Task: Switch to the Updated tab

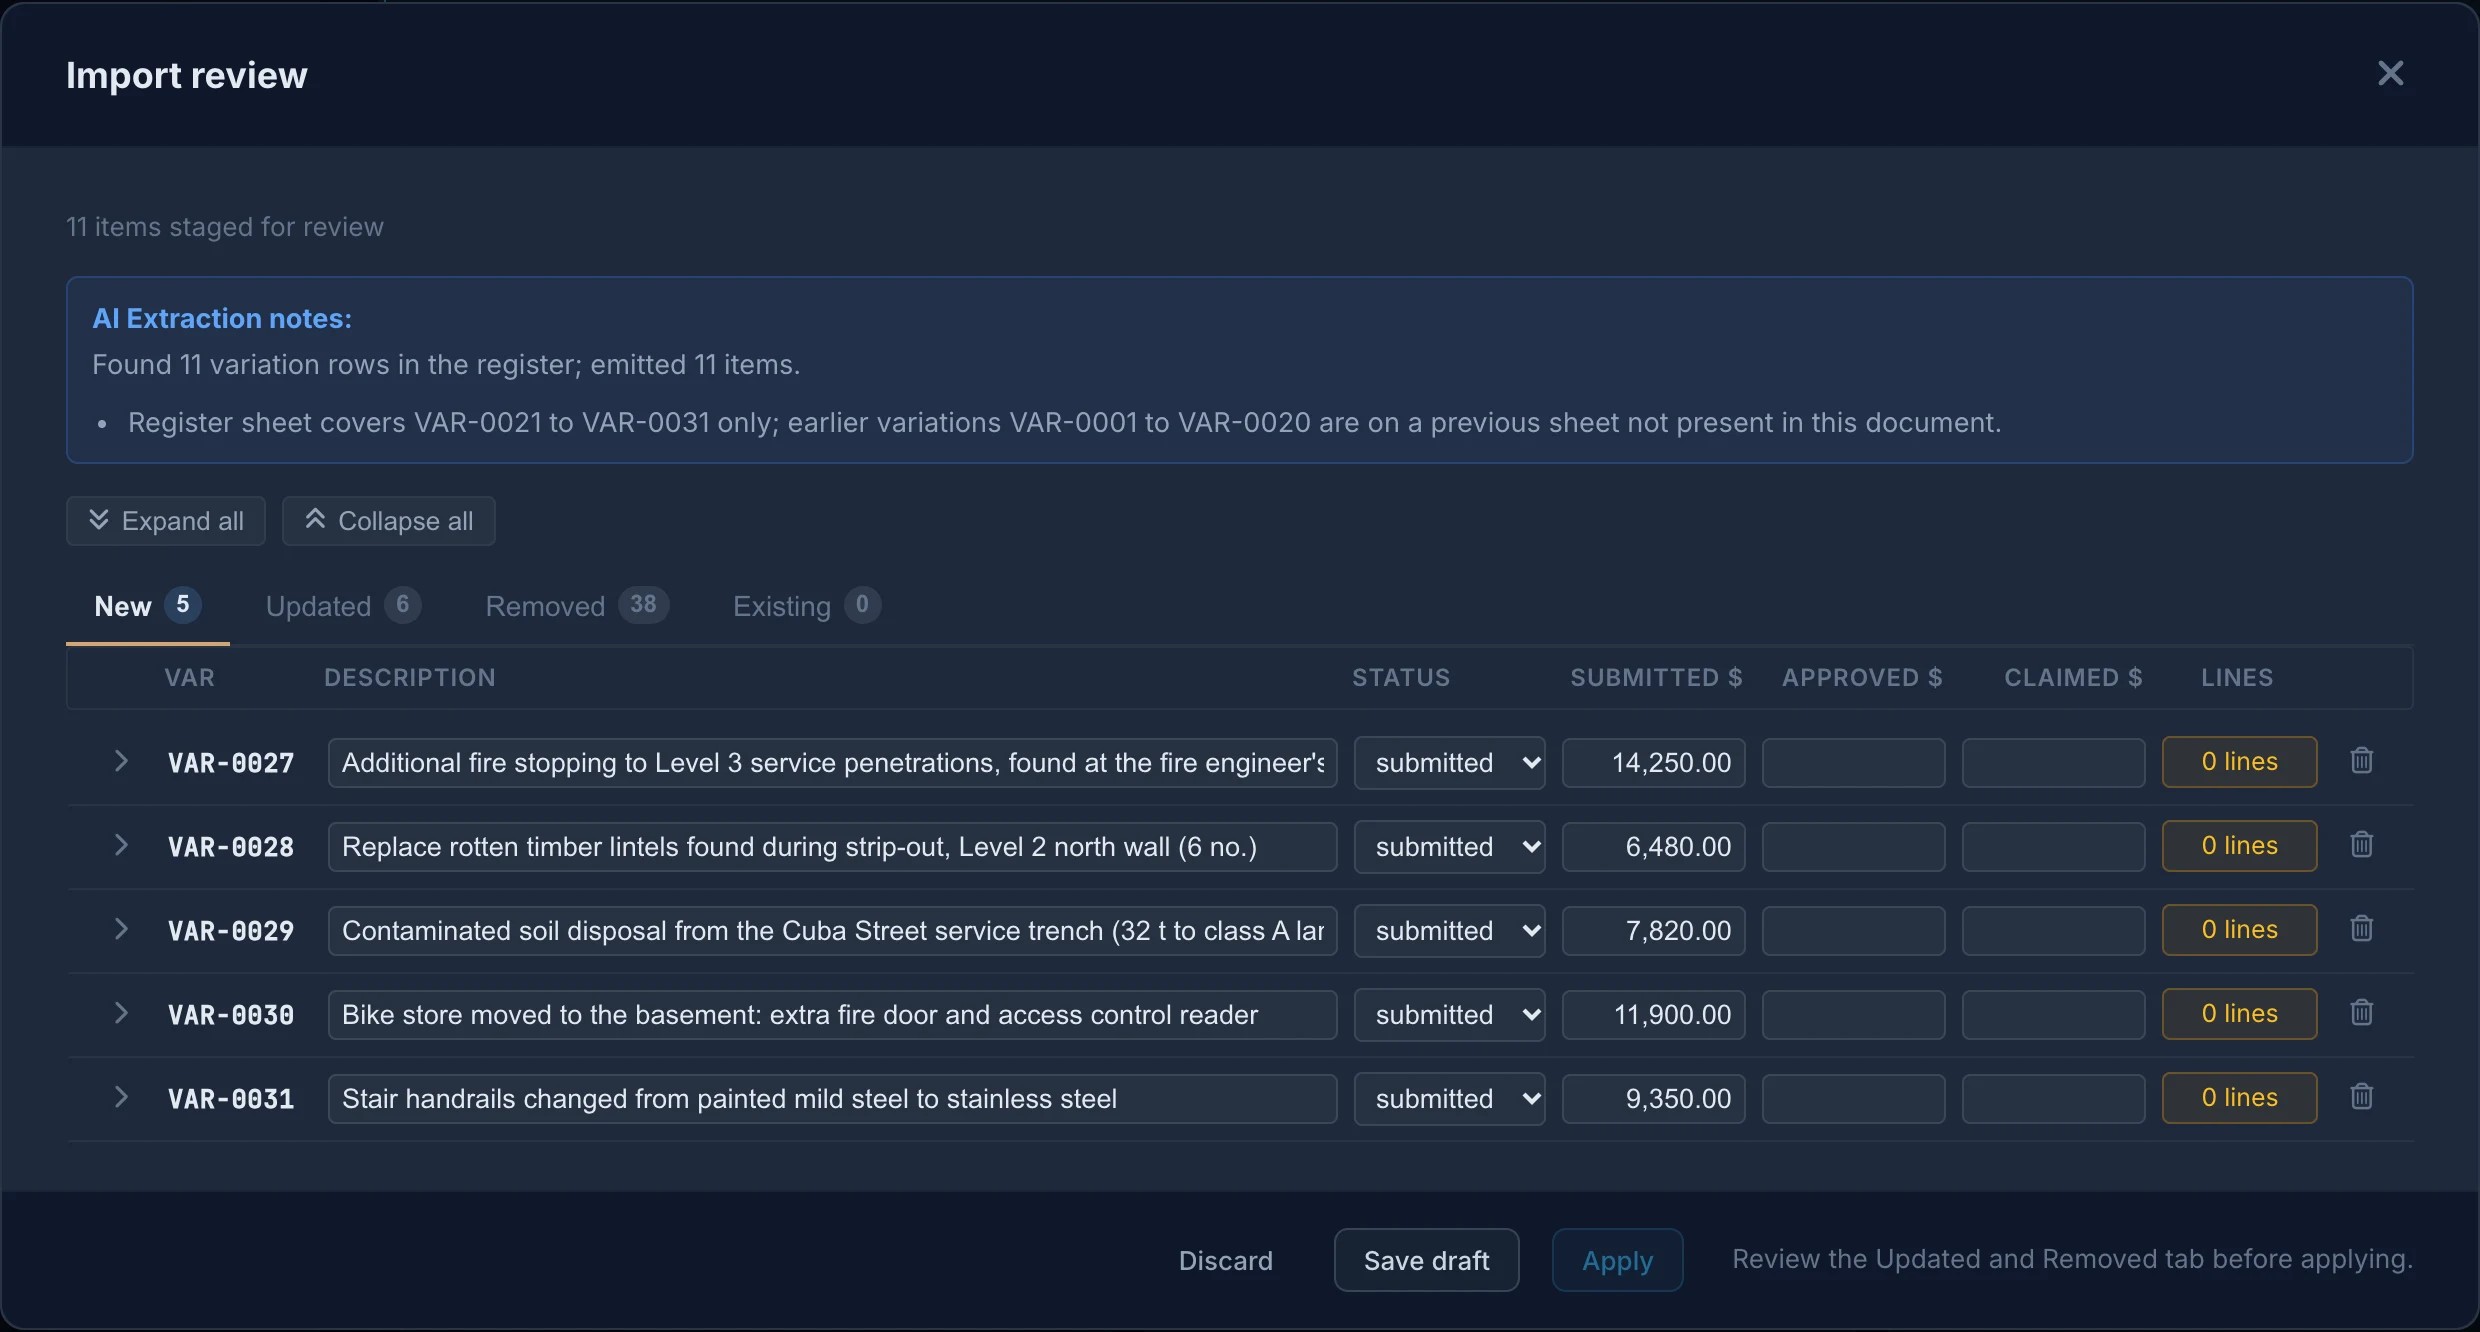Action: [x=343, y=606]
